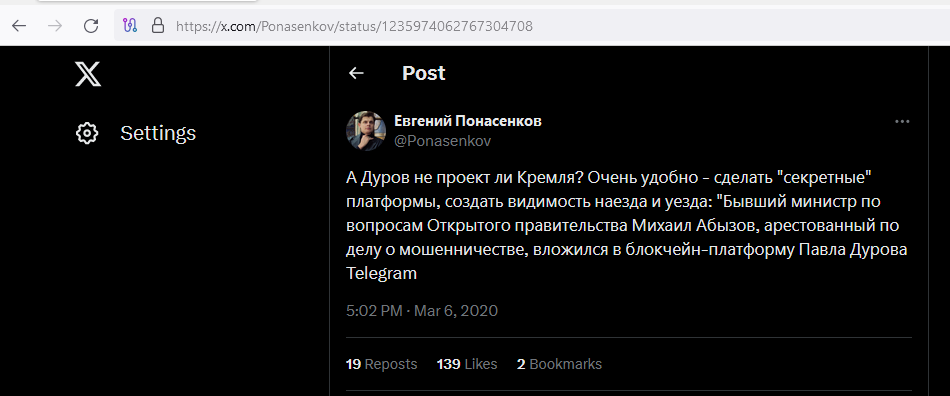Click the X logo icon
Image resolution: width=950 pixels, height=396 pixels.
88,74
